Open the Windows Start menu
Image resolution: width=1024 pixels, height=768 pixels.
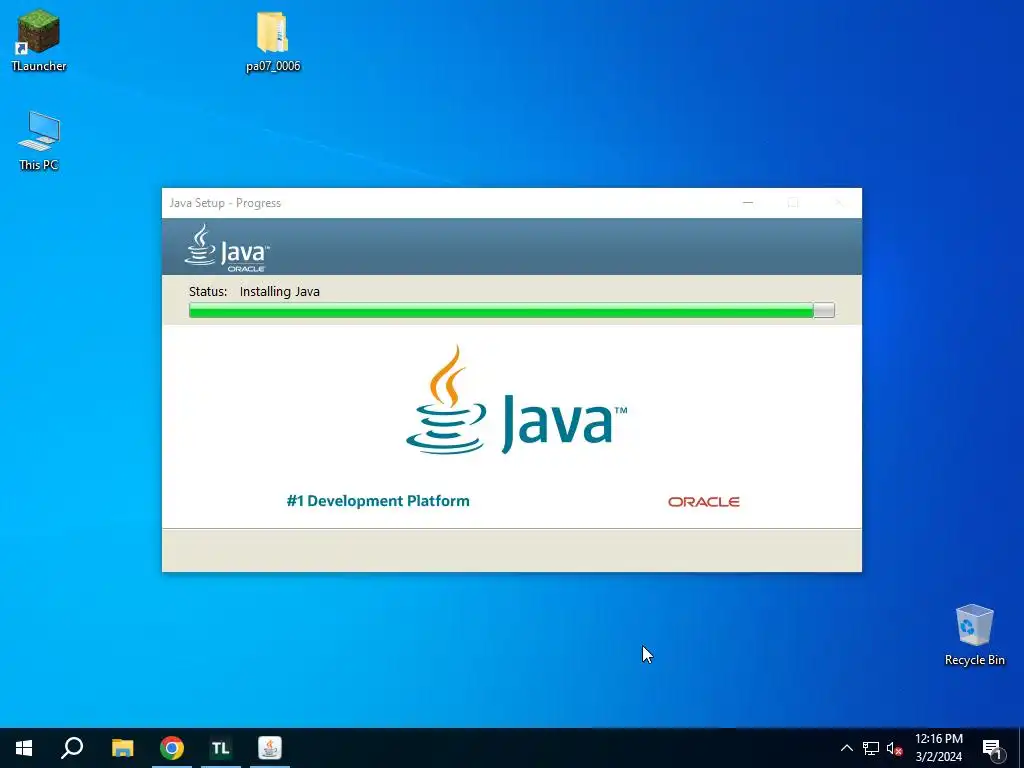click(24, 748)
